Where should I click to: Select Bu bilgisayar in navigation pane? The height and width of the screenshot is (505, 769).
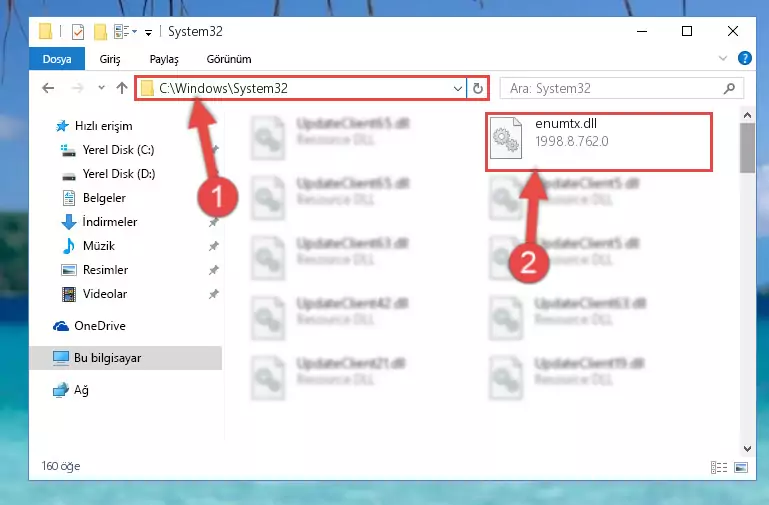(126, 358)
